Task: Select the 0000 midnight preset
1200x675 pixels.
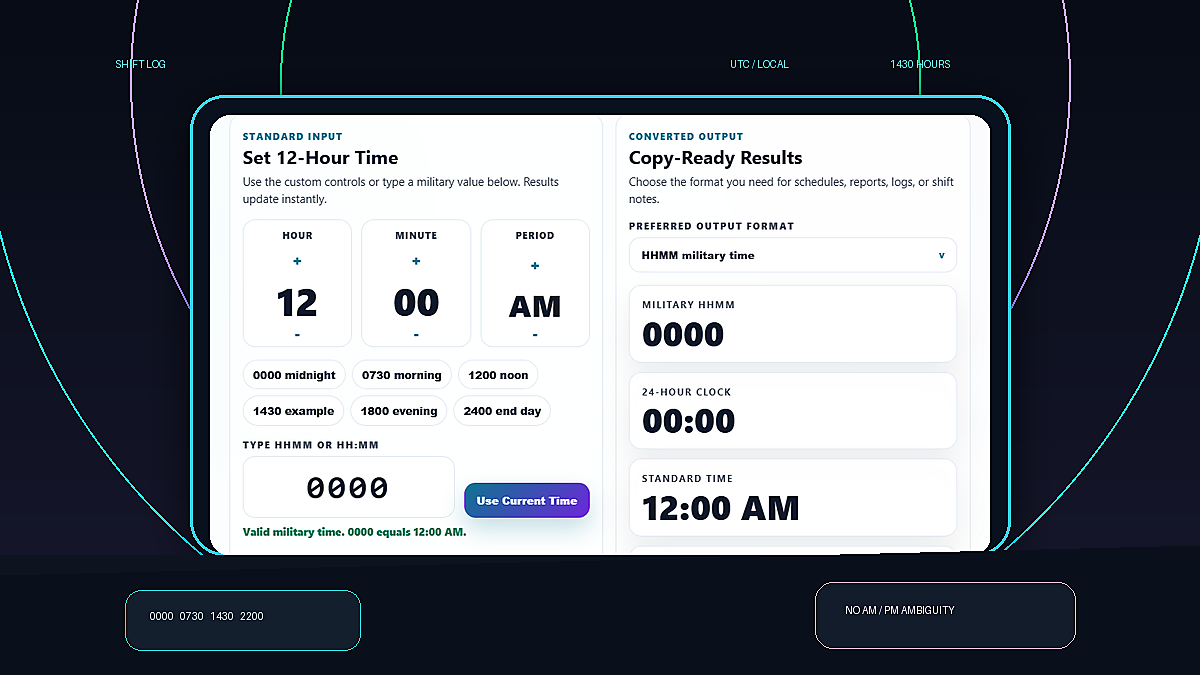Action: coord(294,375)
